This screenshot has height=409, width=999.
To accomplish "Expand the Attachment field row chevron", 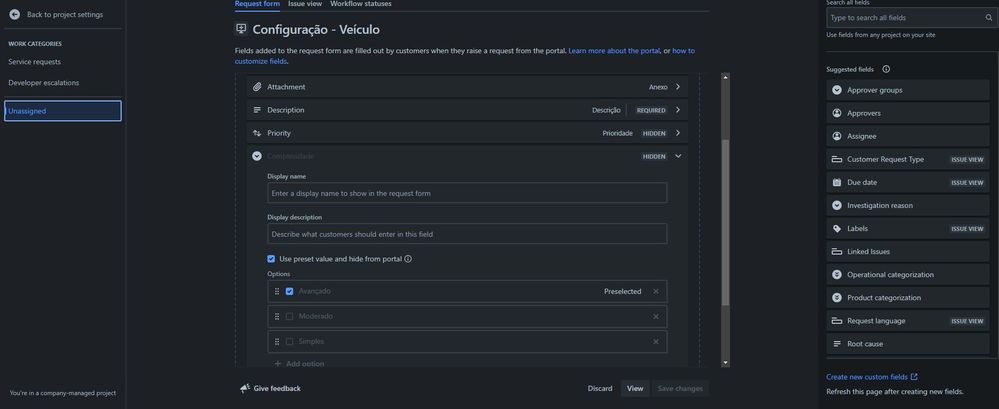I will [678, 87].
